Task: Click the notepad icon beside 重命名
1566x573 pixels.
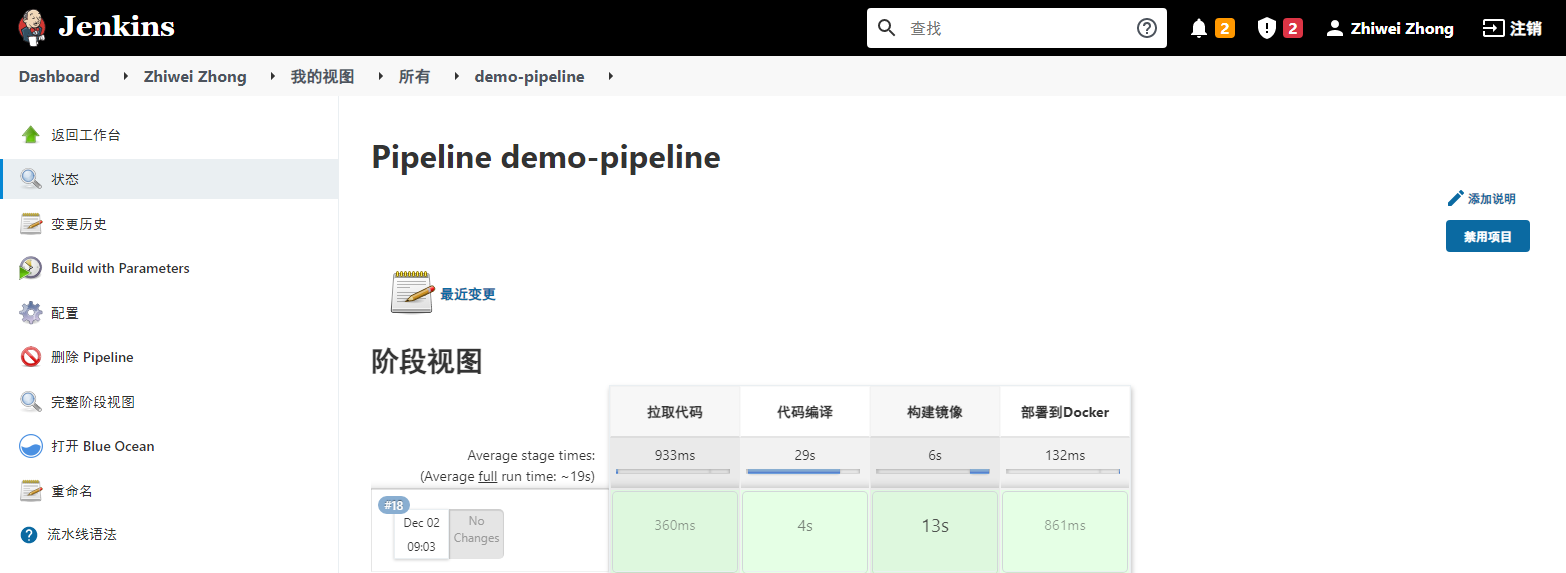Action: [31, 491]
